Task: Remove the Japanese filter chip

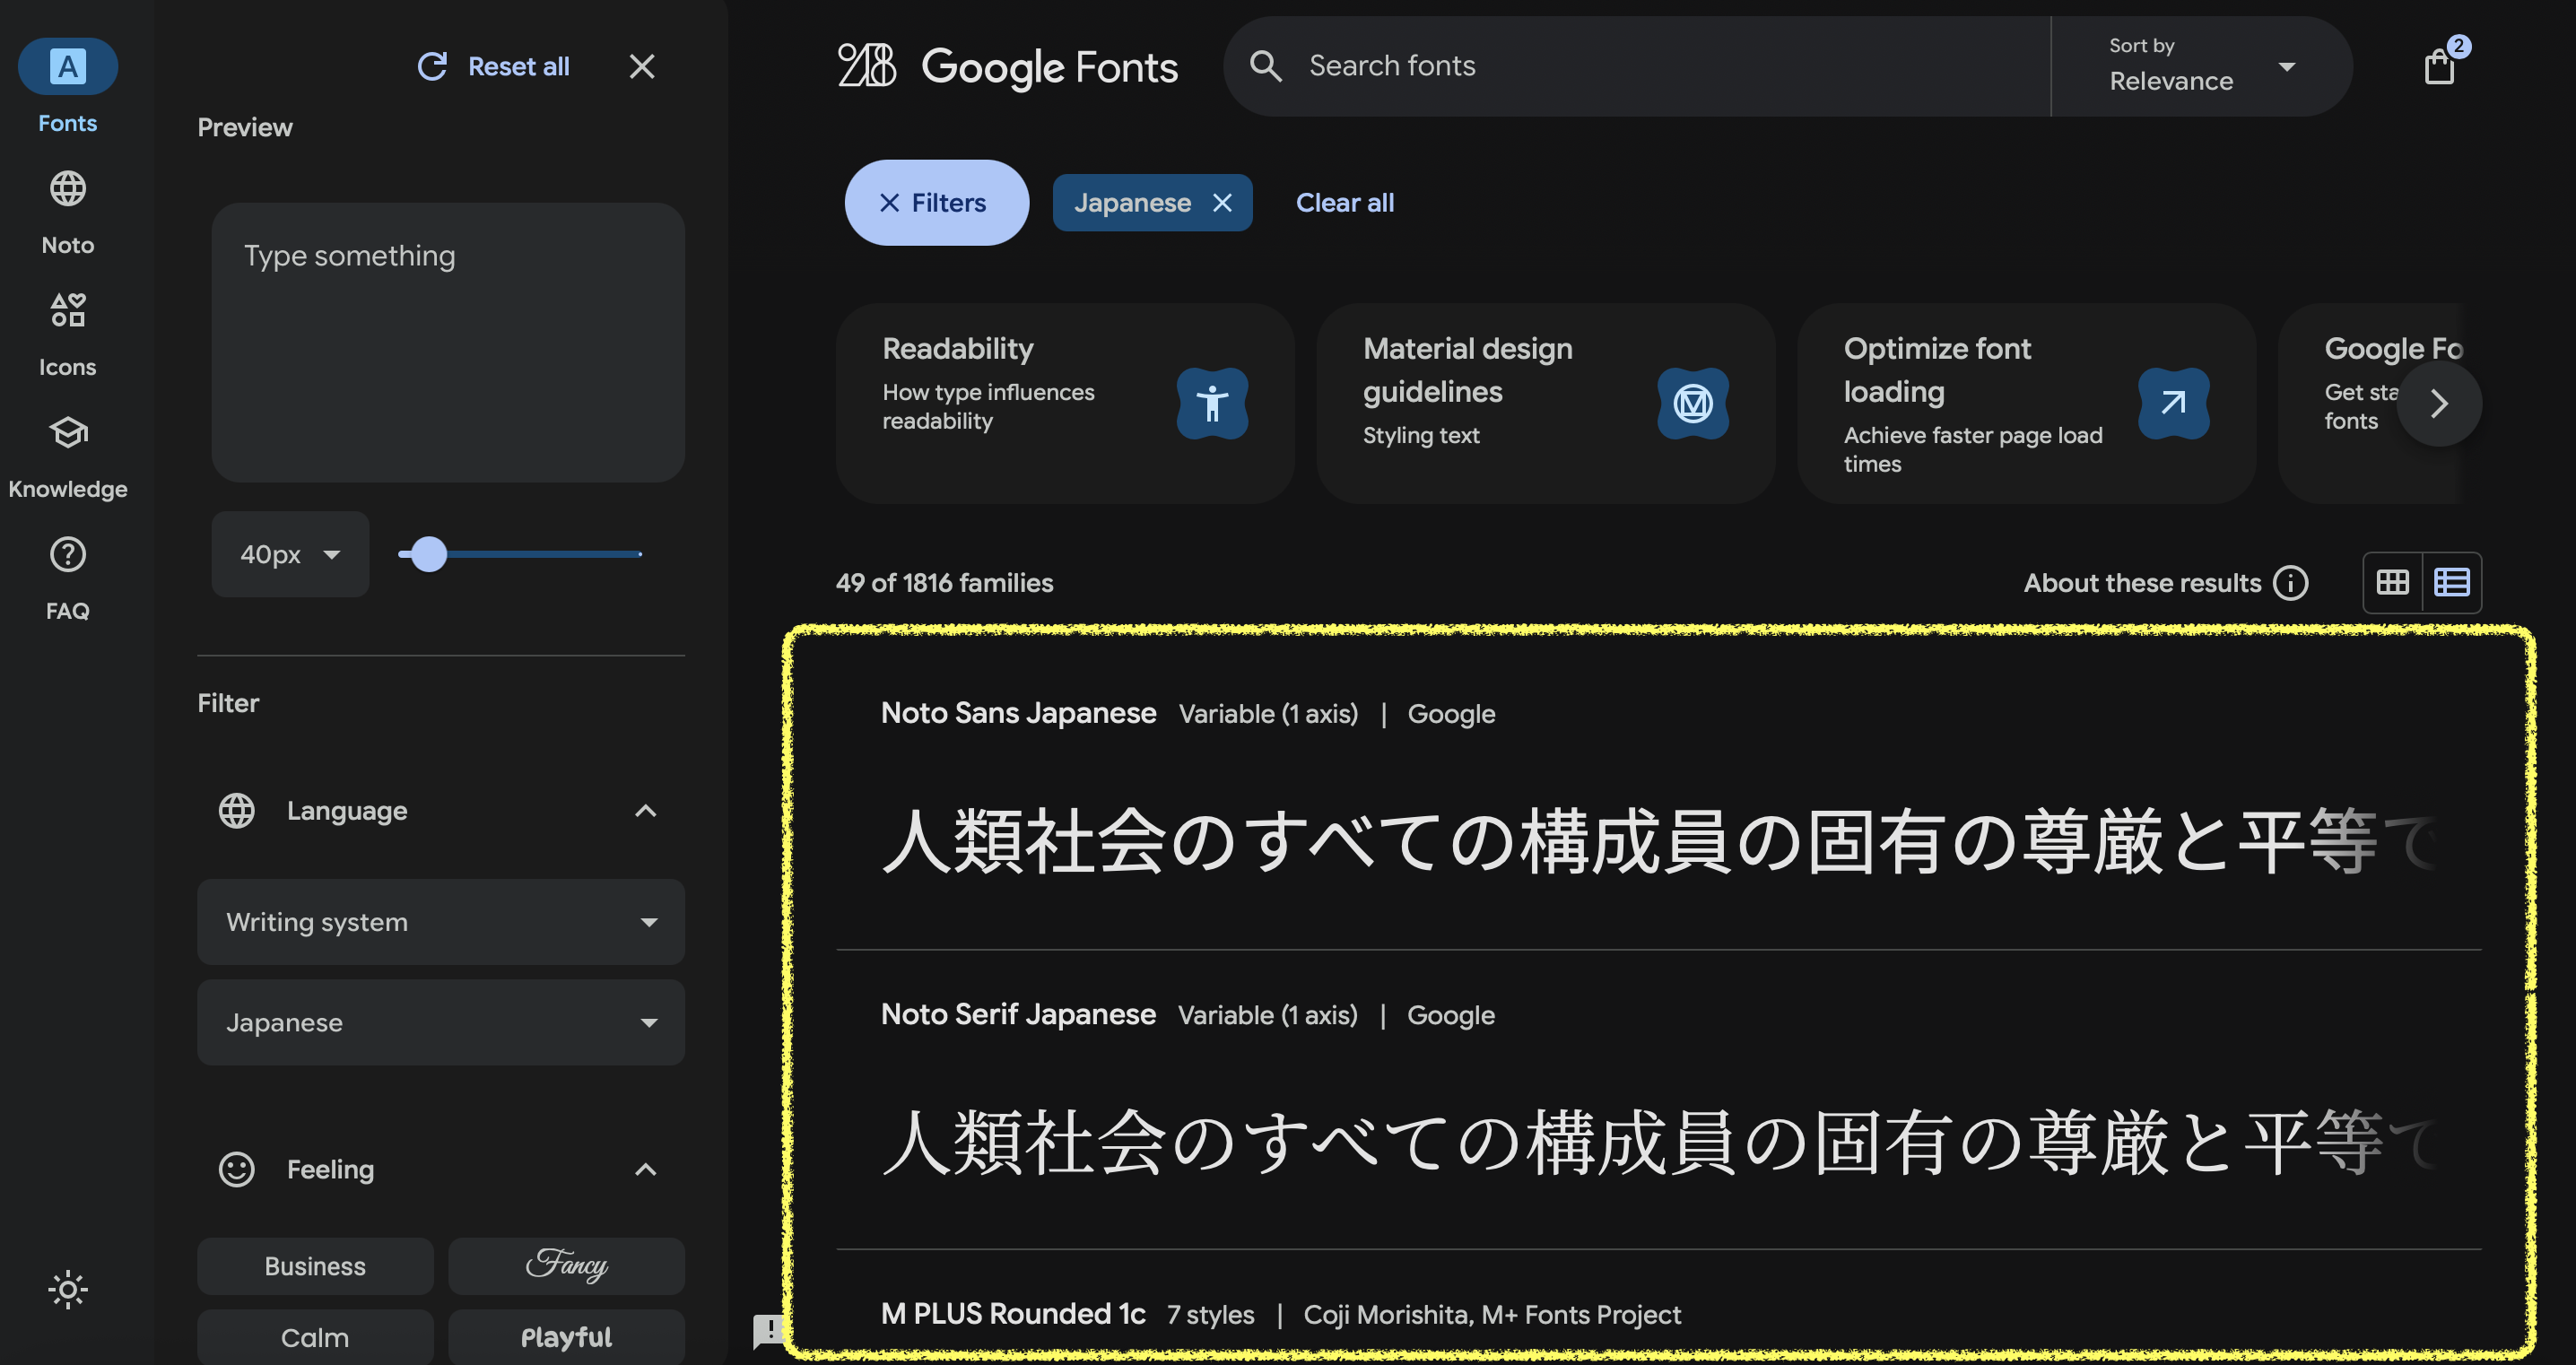Action: [1222, 203]
